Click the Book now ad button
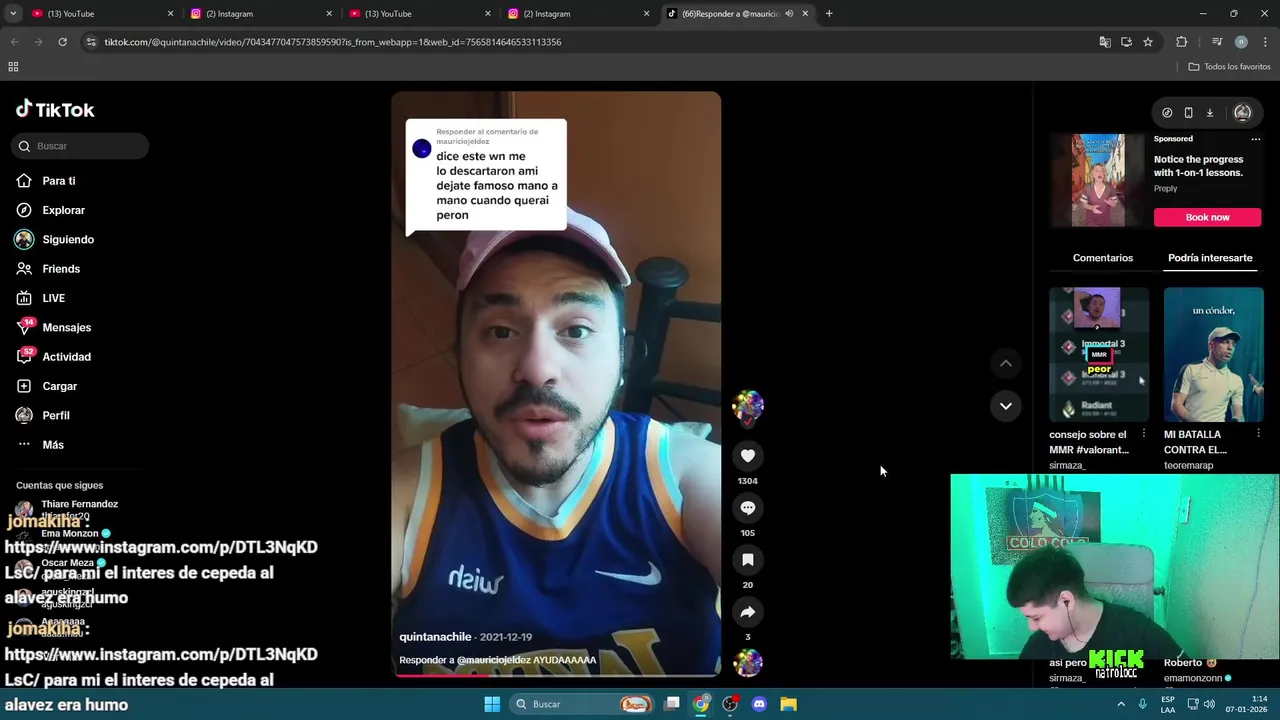 [x=1207, y=217]
